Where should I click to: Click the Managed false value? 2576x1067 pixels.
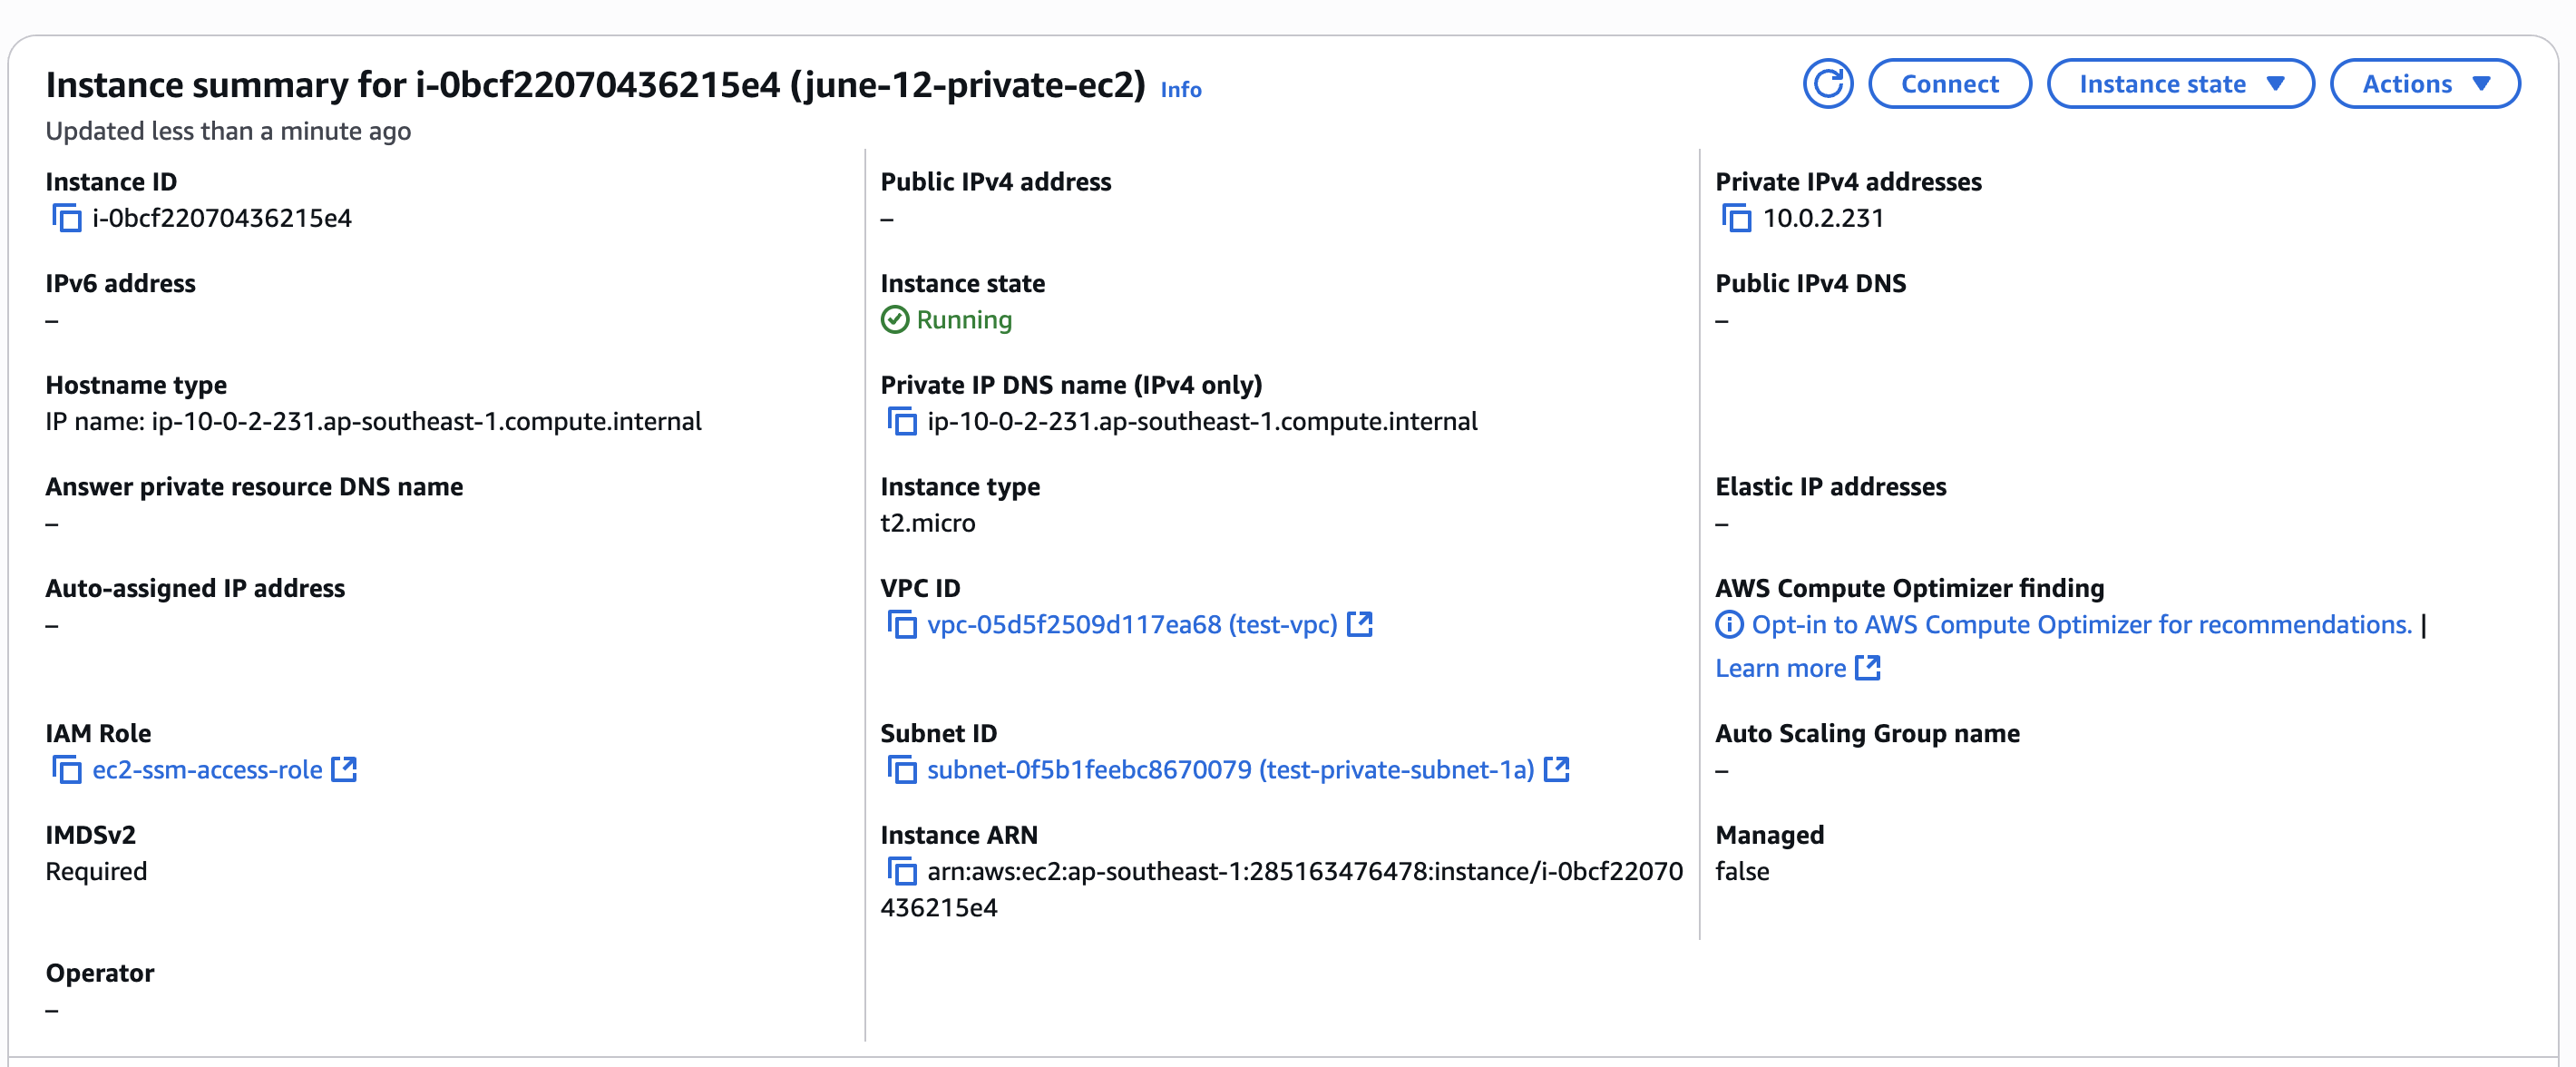(x=1742, y=871)
